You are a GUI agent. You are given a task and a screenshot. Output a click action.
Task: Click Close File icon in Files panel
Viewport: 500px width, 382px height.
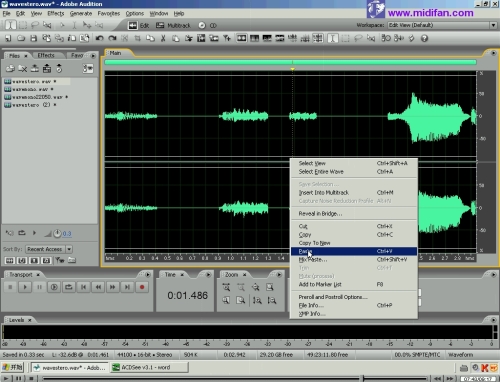[x=22, y=69]
